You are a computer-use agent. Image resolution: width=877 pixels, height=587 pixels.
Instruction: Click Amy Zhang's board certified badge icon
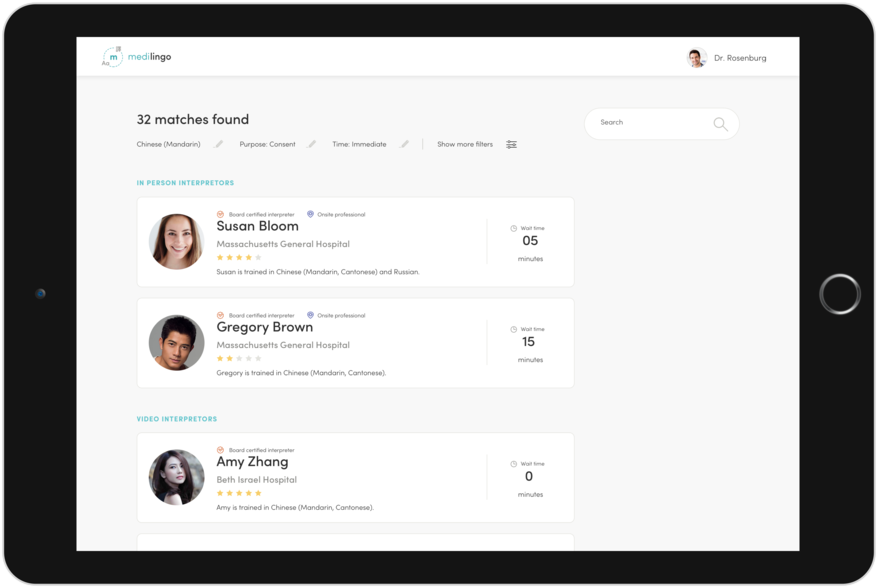coord(221,450)
